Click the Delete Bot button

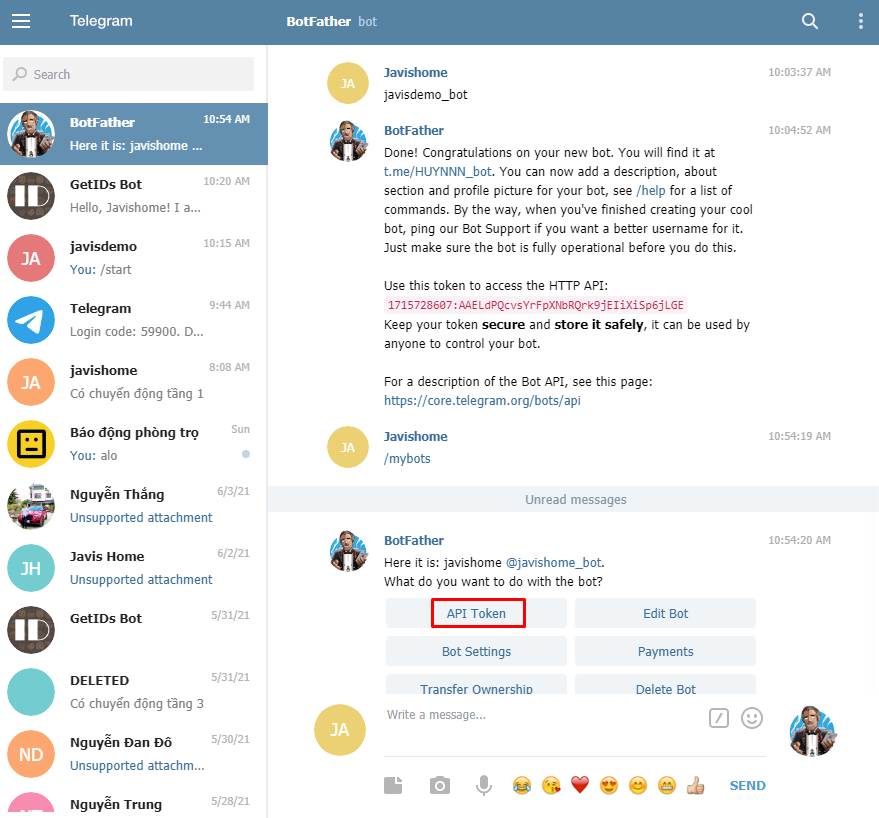[665, 685]
